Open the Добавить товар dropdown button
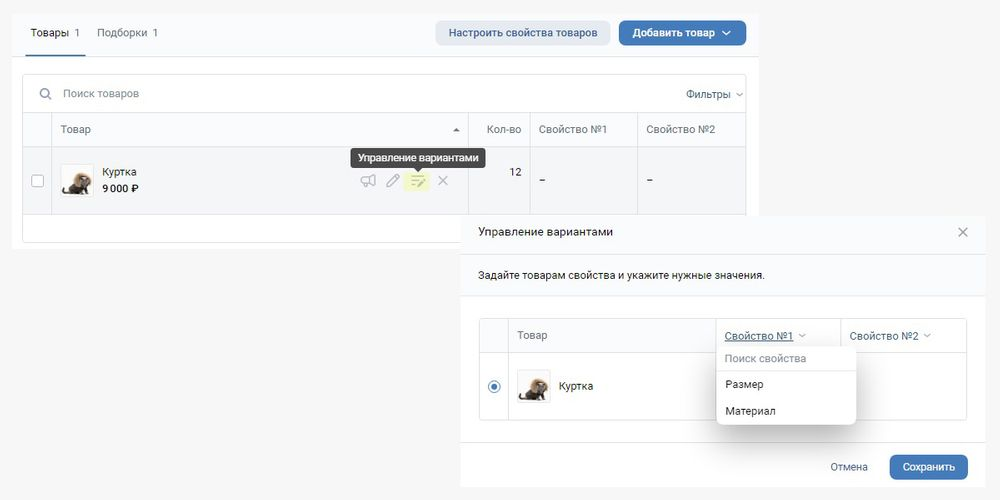This screenshot has height=500, width=1000. tap(682, 33)
